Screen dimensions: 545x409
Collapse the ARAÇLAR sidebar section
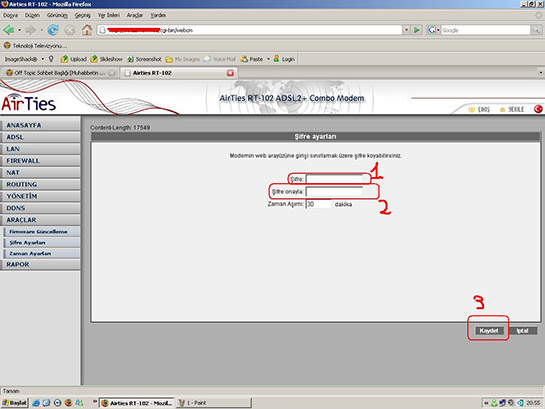pyautogui.click(x=40, y=220)
